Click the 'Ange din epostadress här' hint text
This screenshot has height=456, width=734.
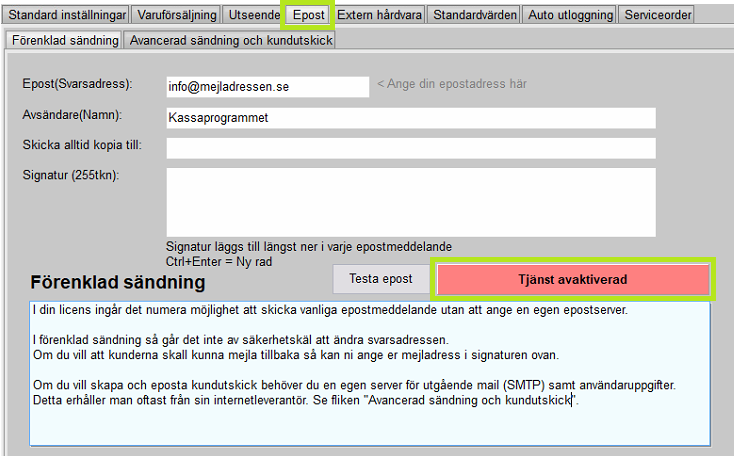tap(451, 84)
